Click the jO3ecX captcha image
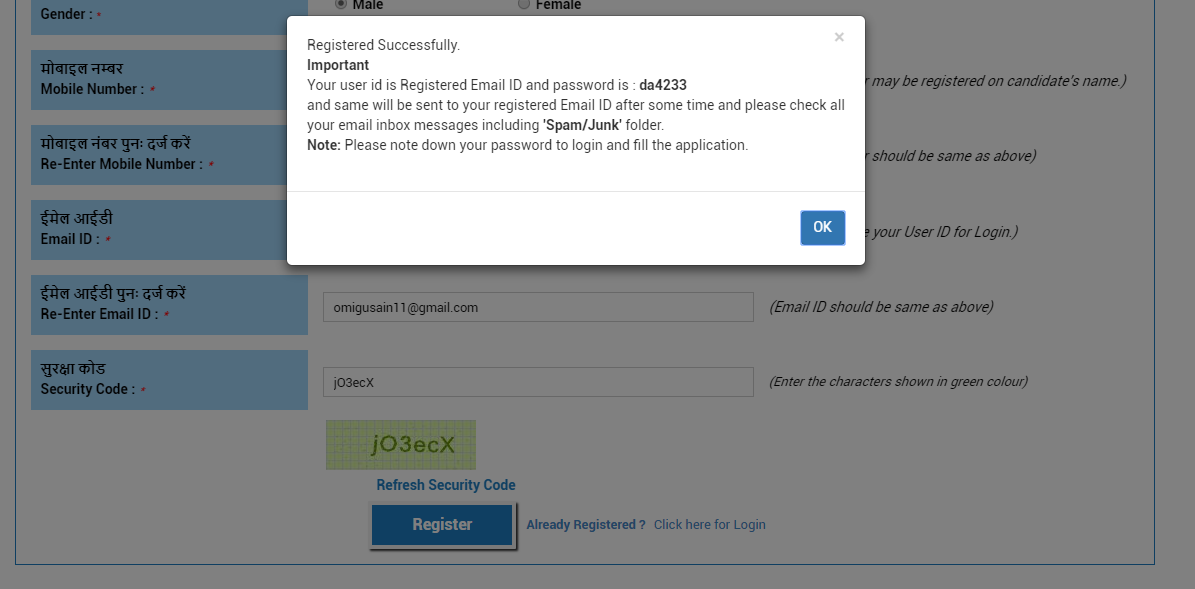The height and width of the screenshot is (589, 1195). [401, 445]
